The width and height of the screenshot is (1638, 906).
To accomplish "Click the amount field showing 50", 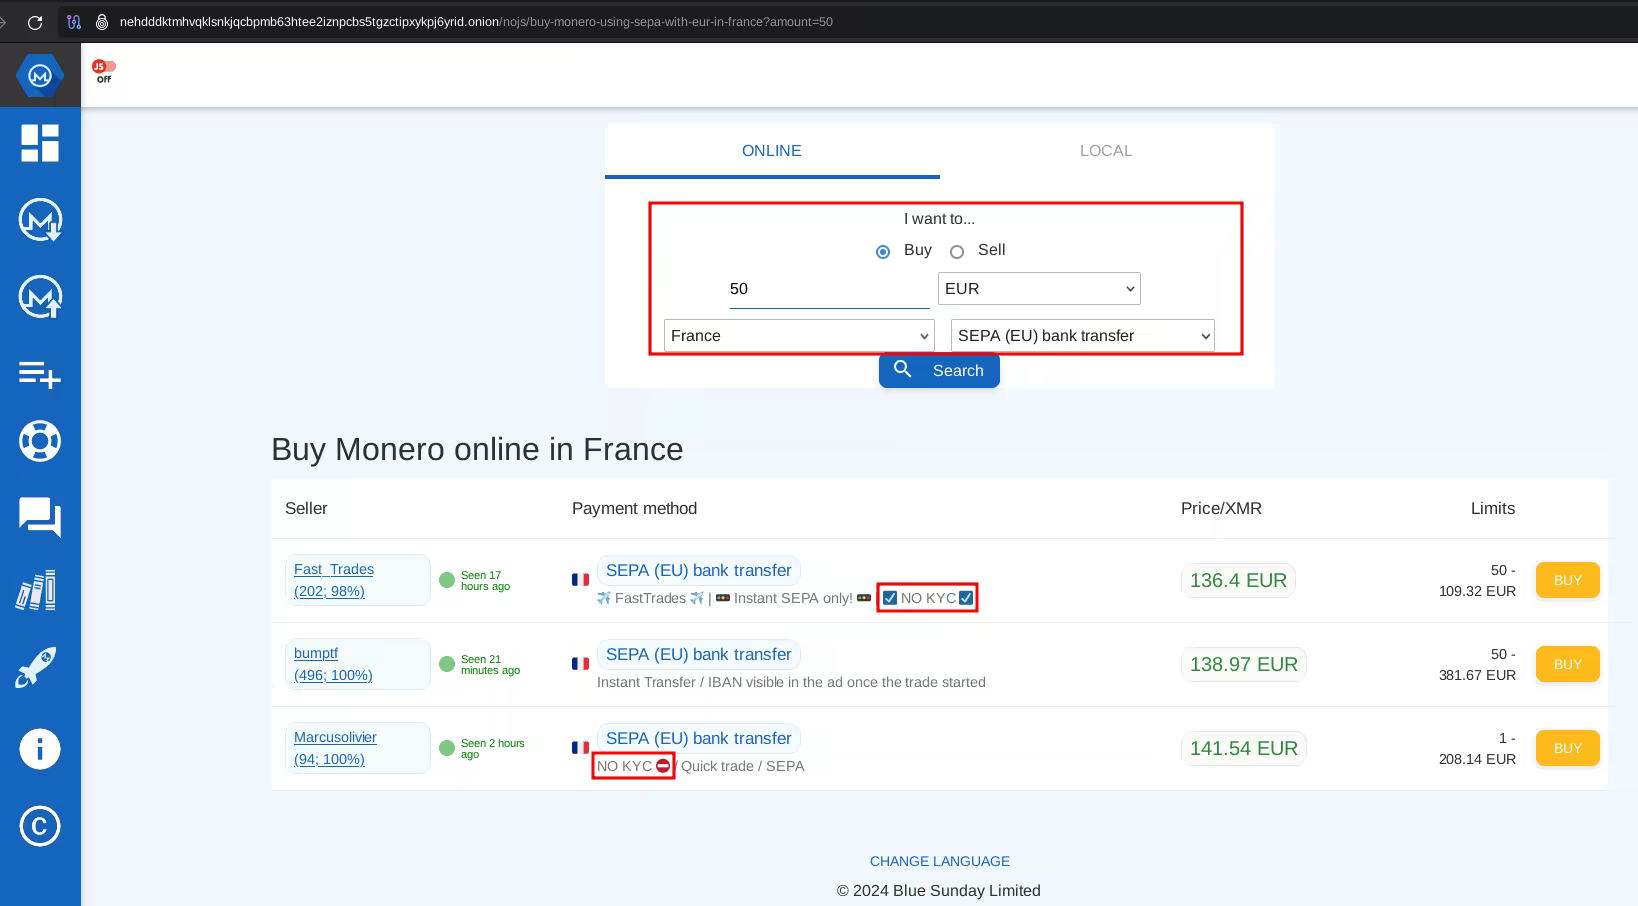I will click(x=829, y=289).
